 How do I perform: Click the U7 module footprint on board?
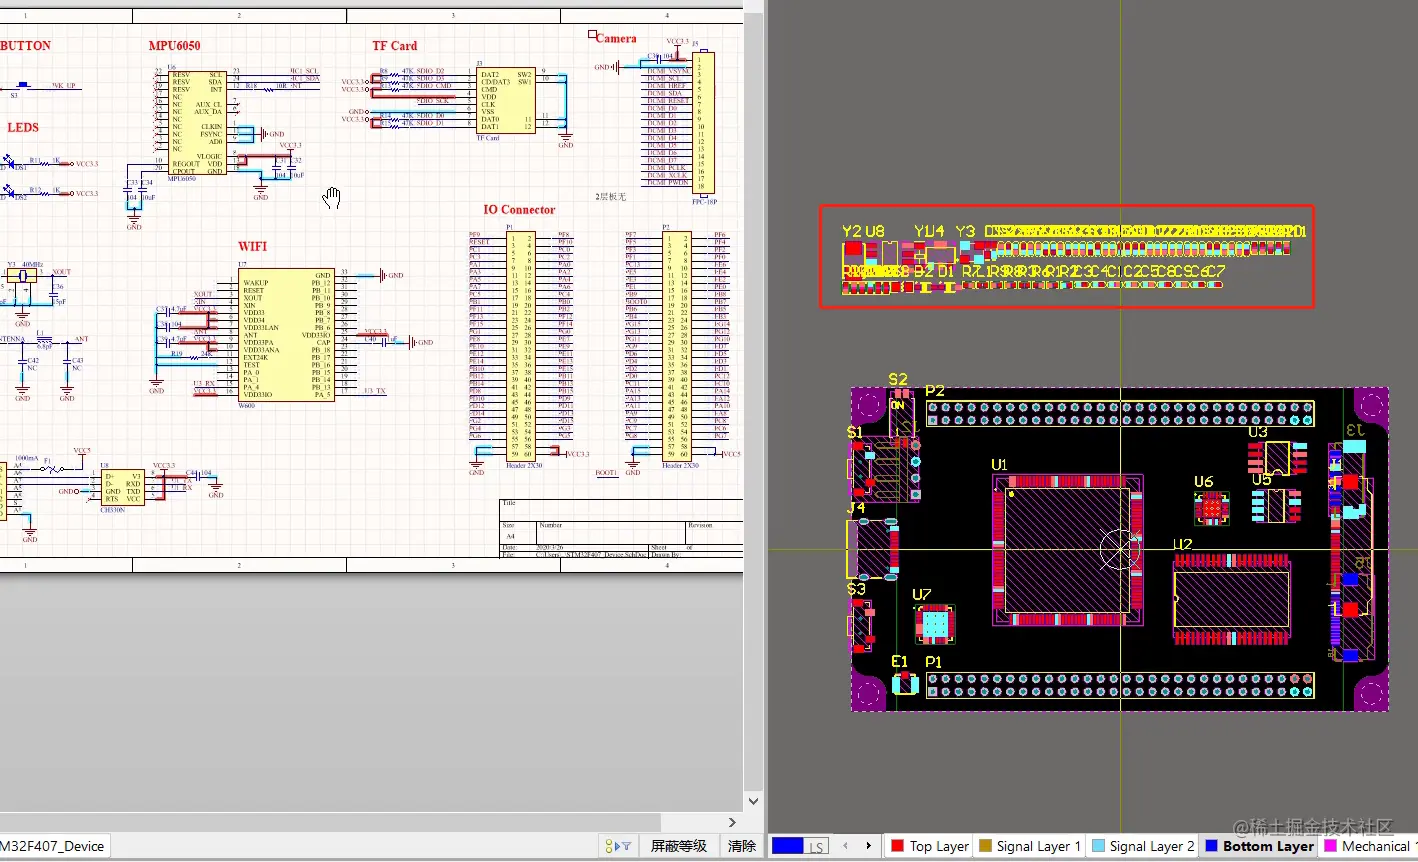click(x=934, y=625)
